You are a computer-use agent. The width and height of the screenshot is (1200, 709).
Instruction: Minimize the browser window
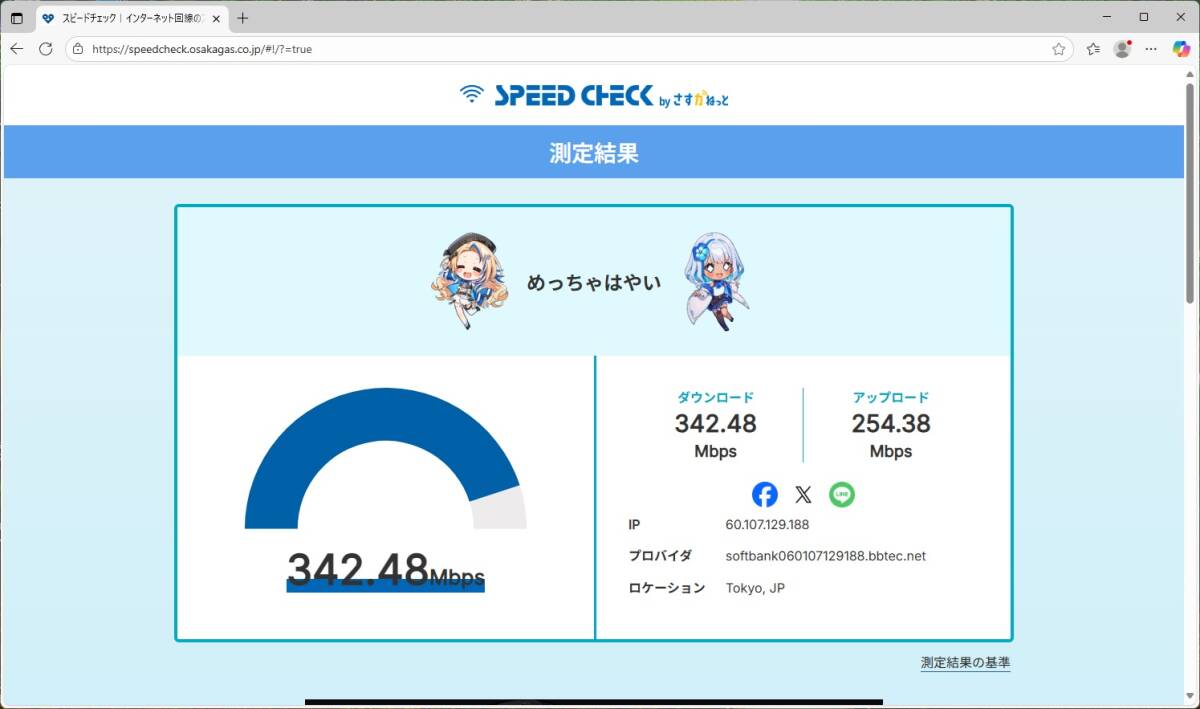click(1107, 17)
